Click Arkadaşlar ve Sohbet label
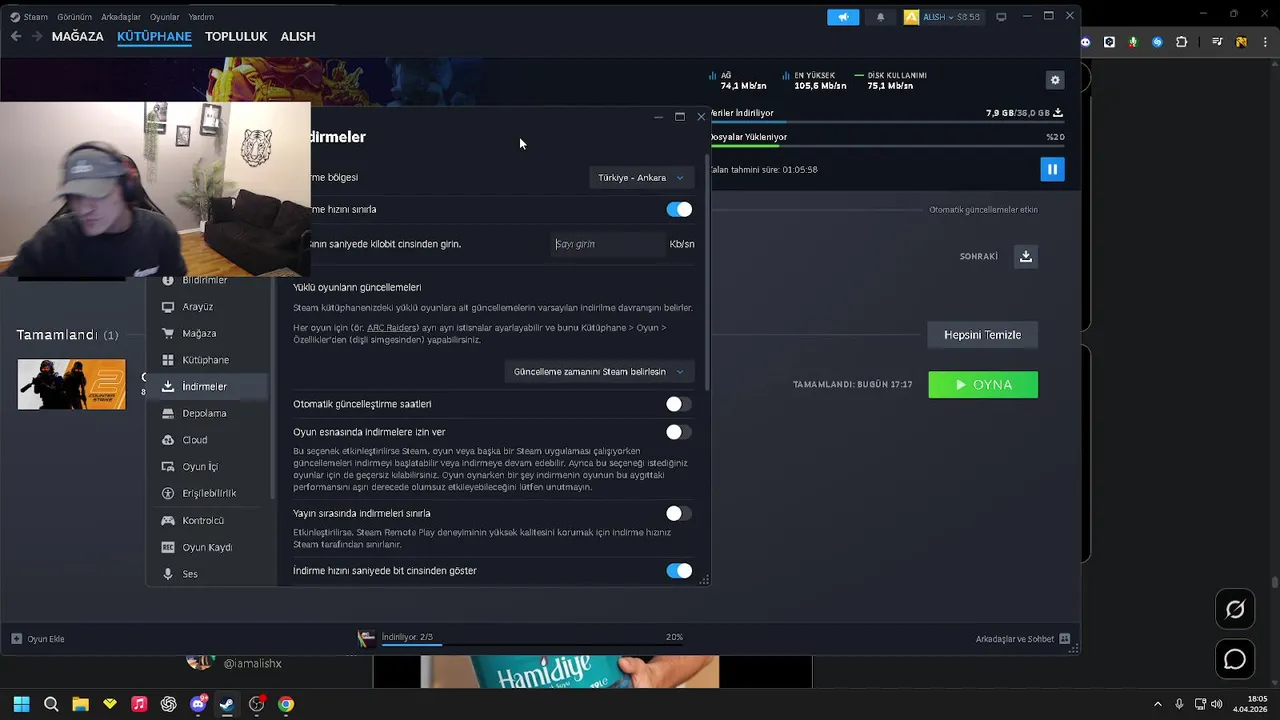Viewport: 1280px width, 720px height. point(1013,639)
